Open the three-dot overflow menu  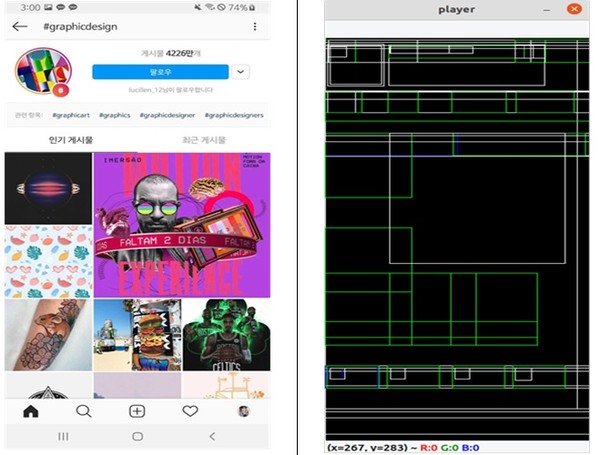pos(255,26)
